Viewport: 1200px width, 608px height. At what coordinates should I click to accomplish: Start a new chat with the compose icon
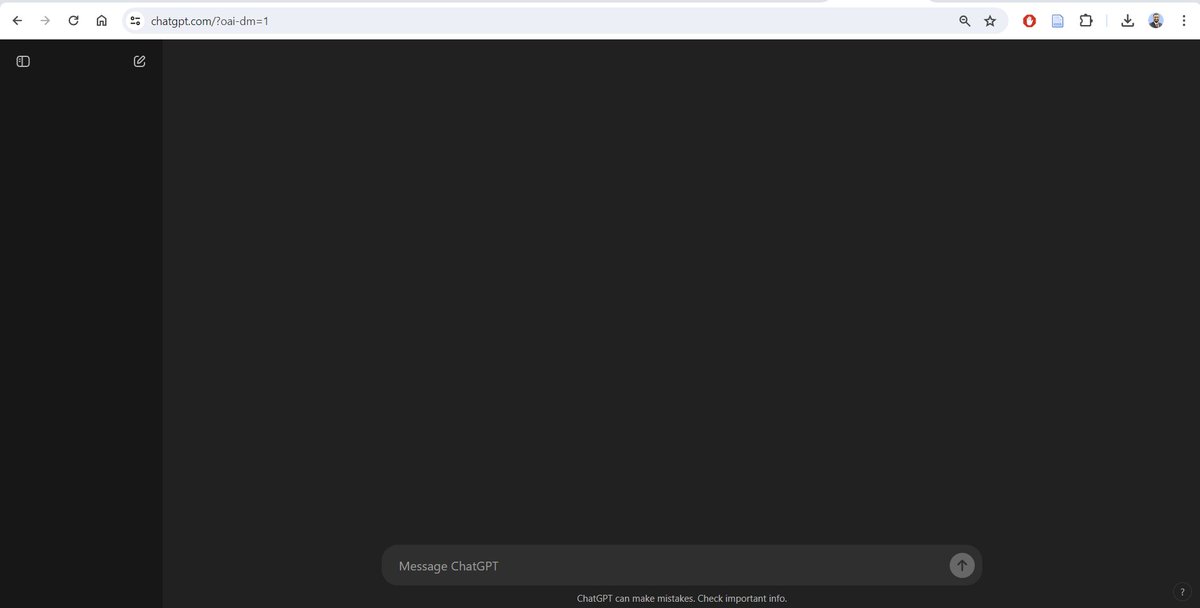pos(140,61)
